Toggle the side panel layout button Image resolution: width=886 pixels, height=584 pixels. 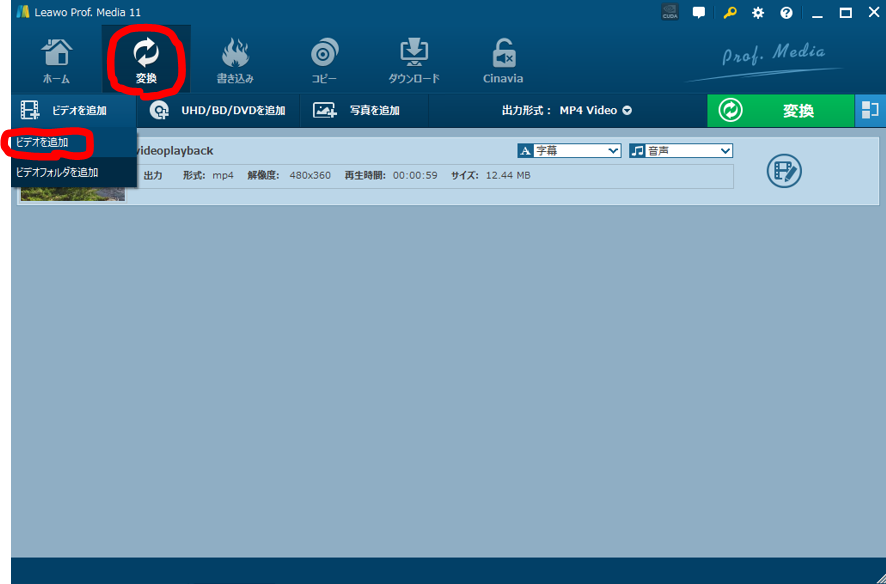click(870, 111)
